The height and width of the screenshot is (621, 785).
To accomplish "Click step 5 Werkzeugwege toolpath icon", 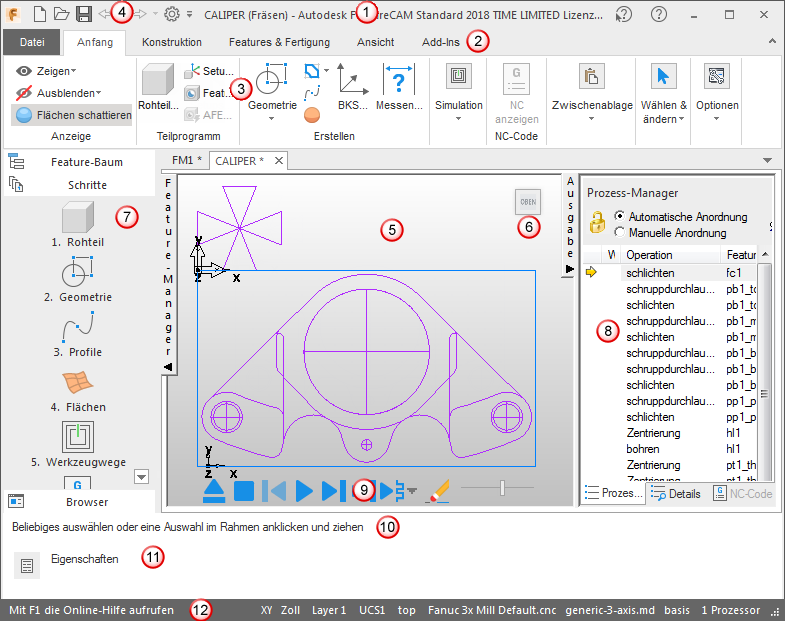I will (78, 437).
